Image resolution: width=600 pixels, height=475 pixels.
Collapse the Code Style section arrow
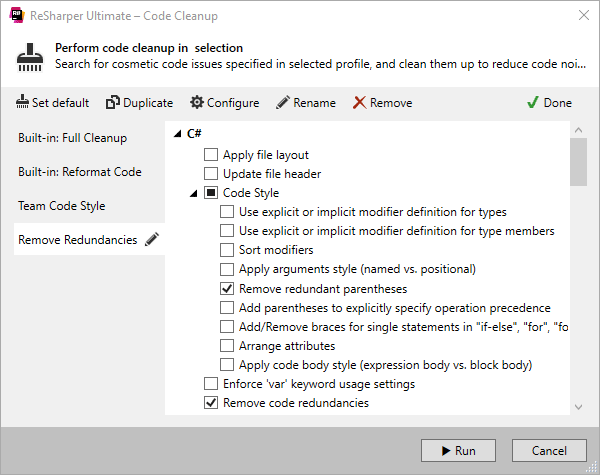coord(194,194)
